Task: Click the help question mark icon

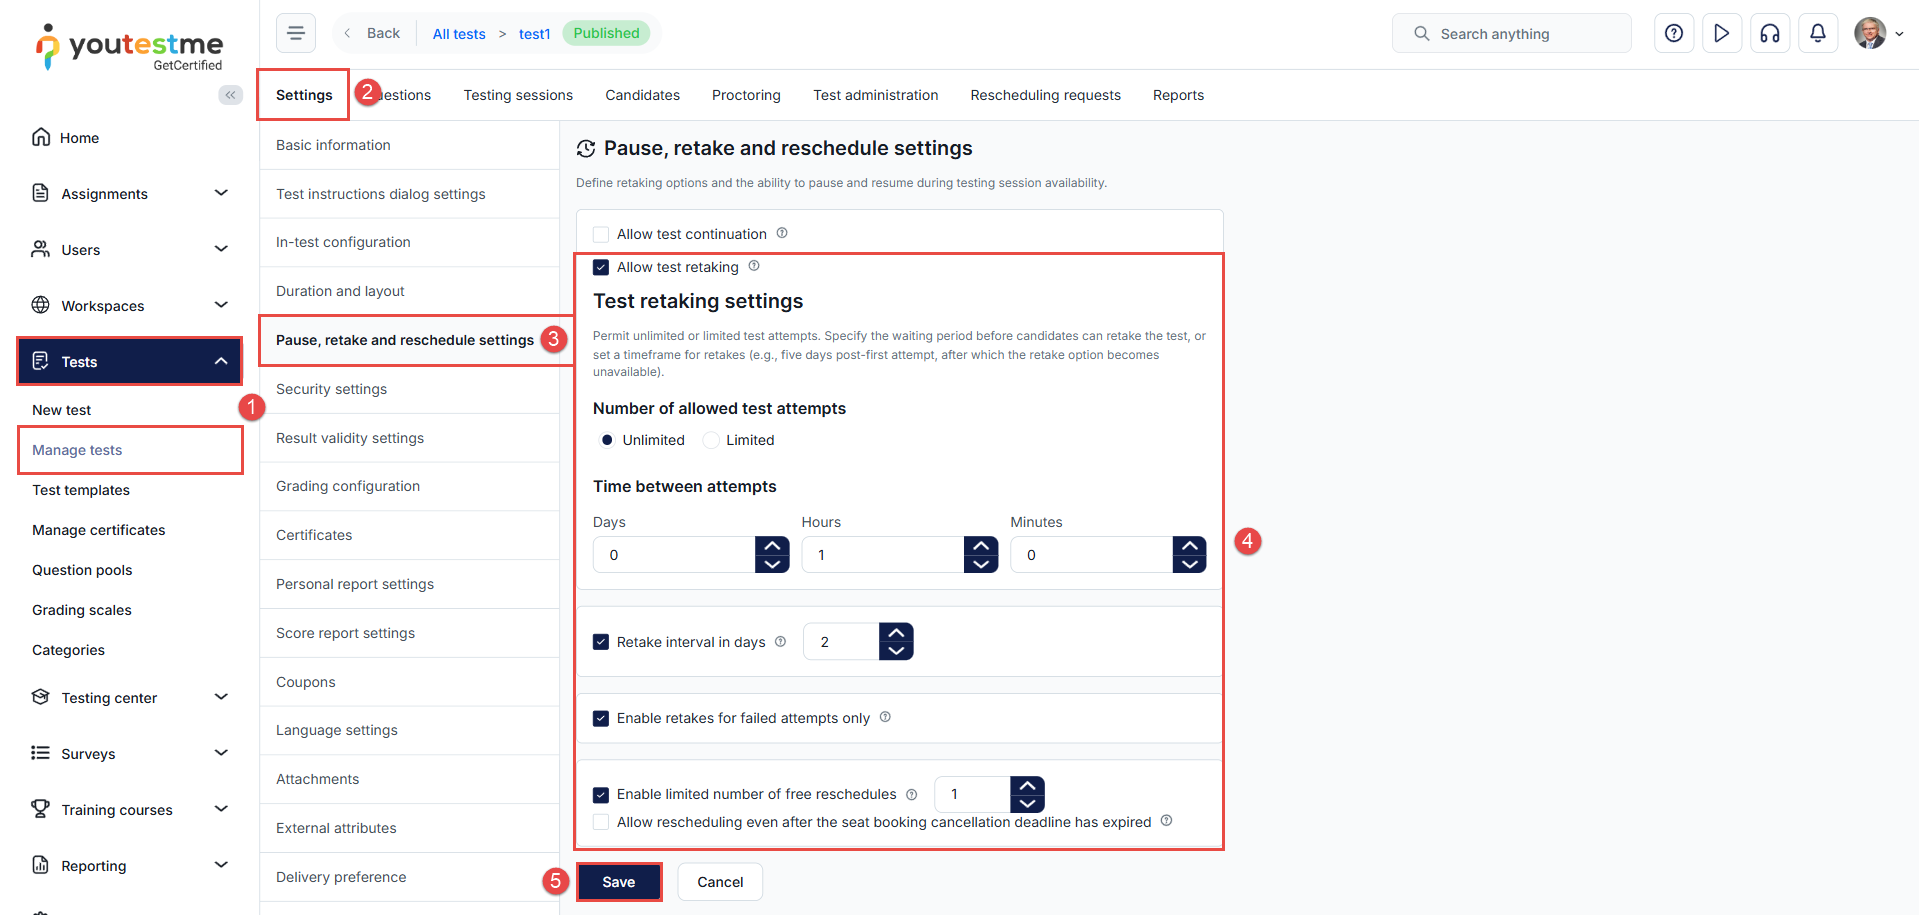Action: (1673, 33)
